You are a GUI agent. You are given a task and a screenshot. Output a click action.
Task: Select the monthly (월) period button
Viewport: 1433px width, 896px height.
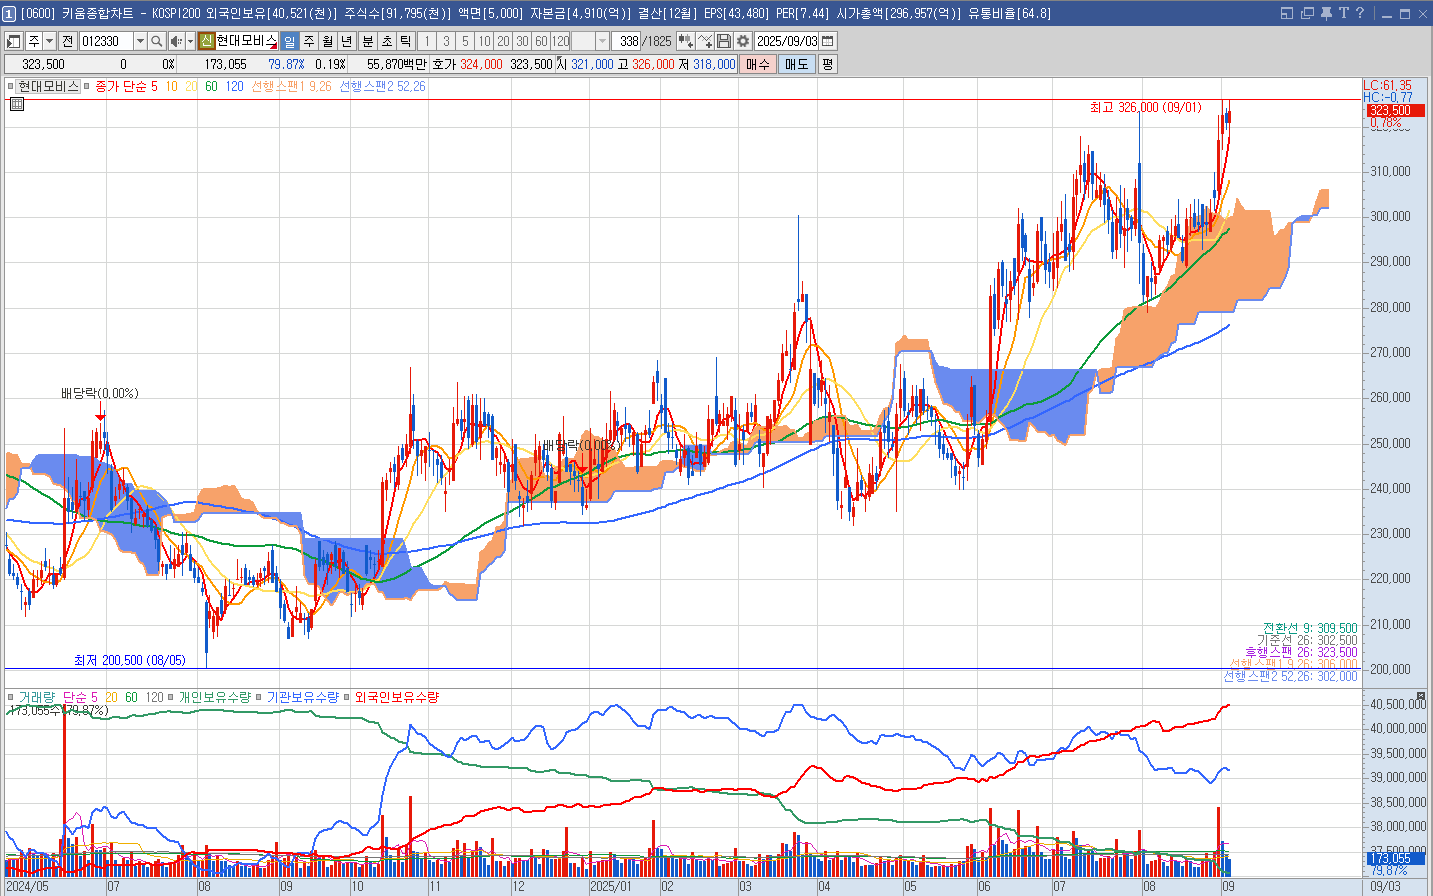[x=327, y=41]
